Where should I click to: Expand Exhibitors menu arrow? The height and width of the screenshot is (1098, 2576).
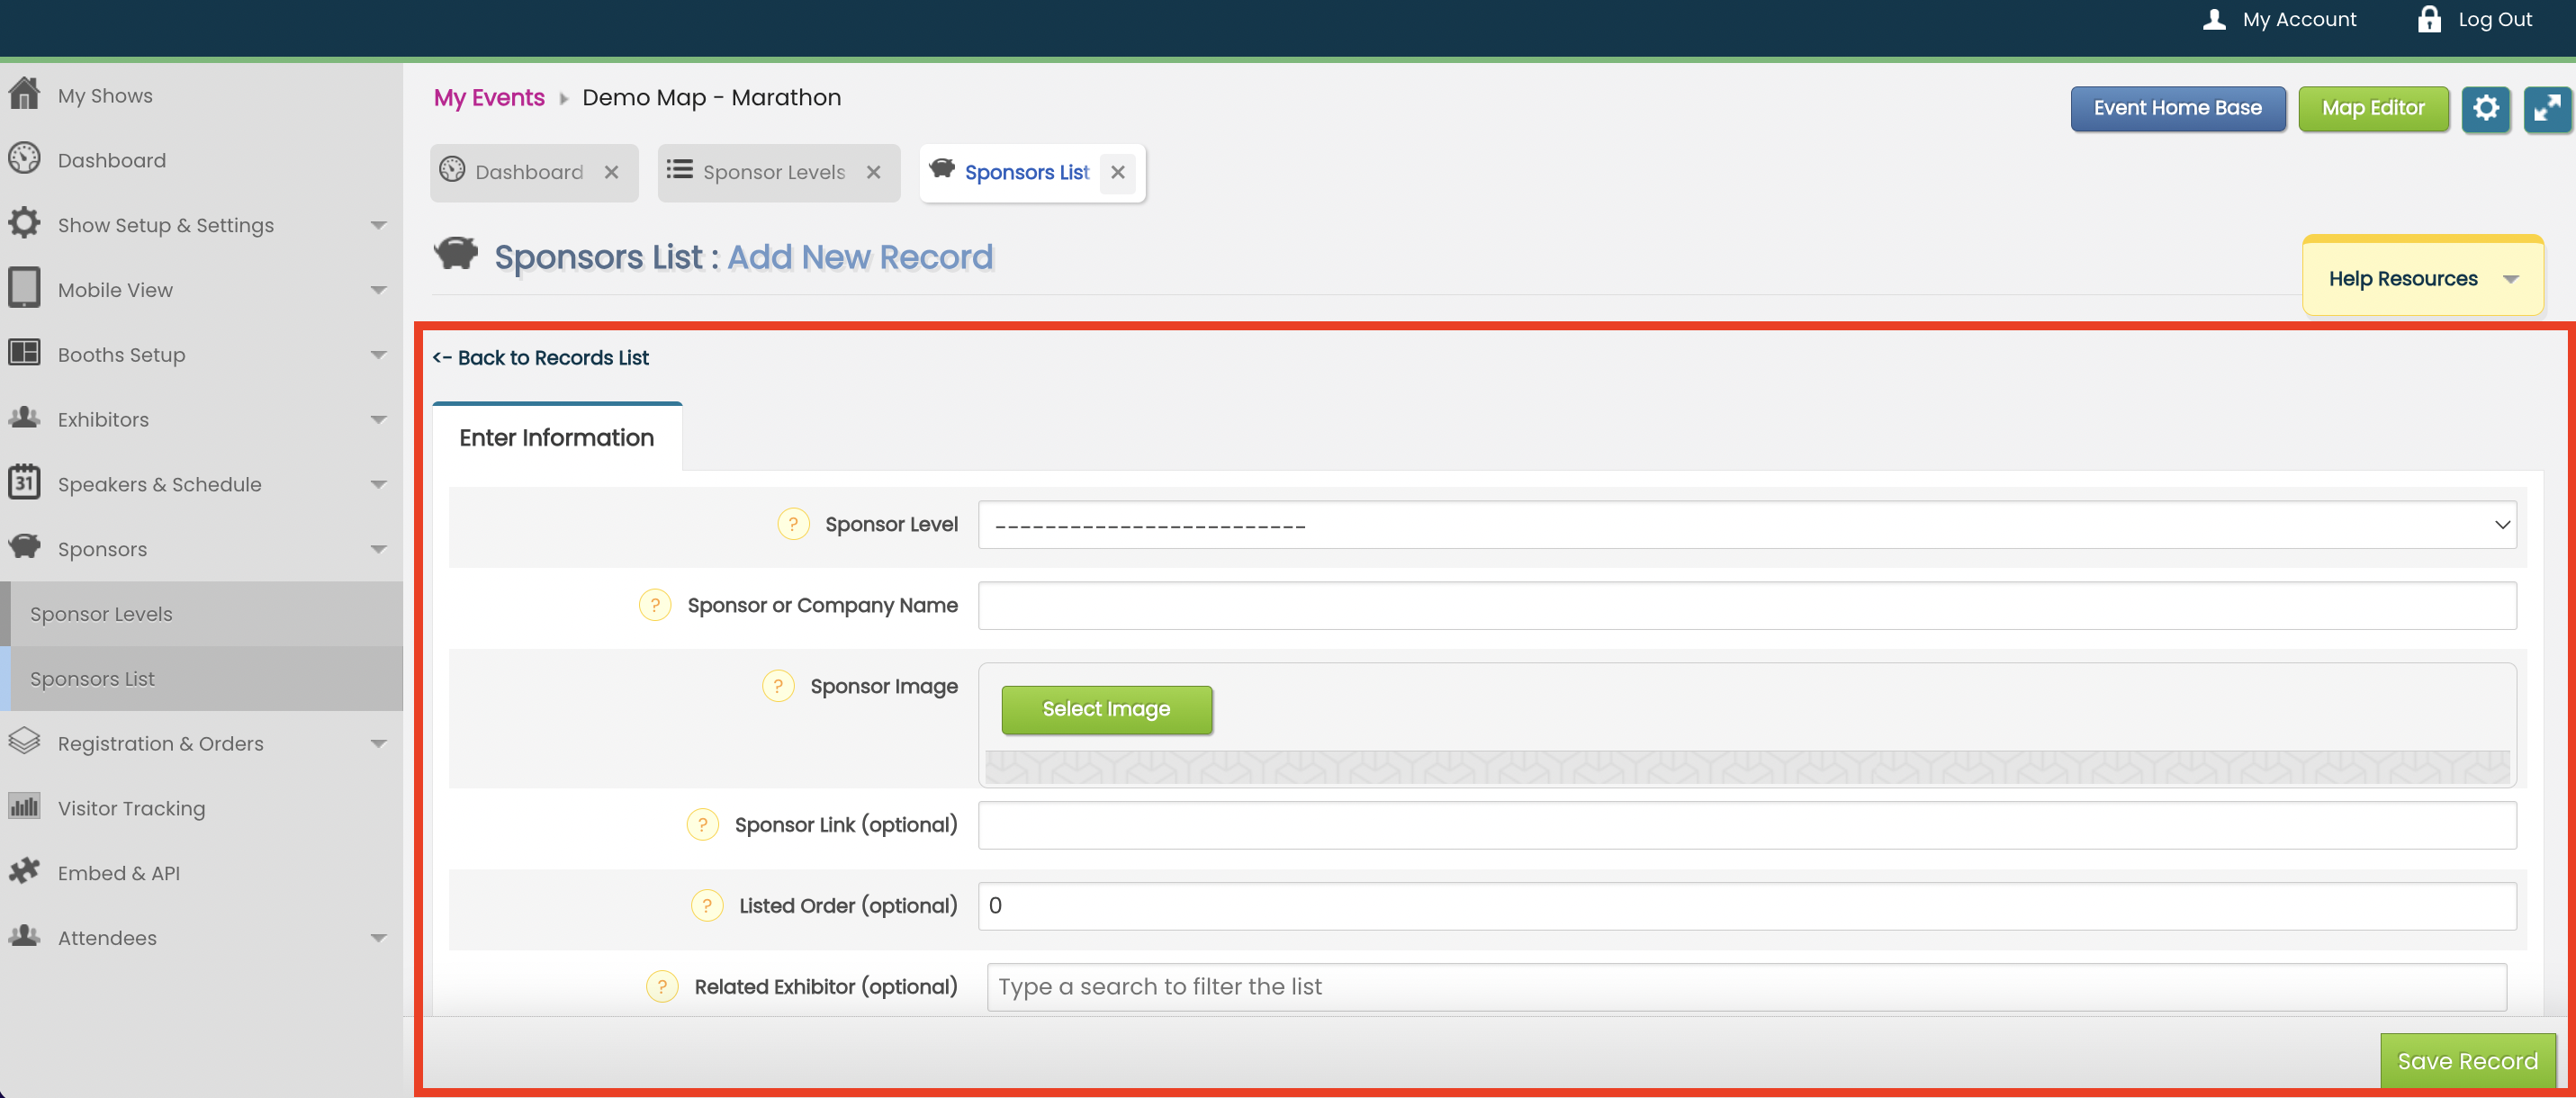point(378,420)
